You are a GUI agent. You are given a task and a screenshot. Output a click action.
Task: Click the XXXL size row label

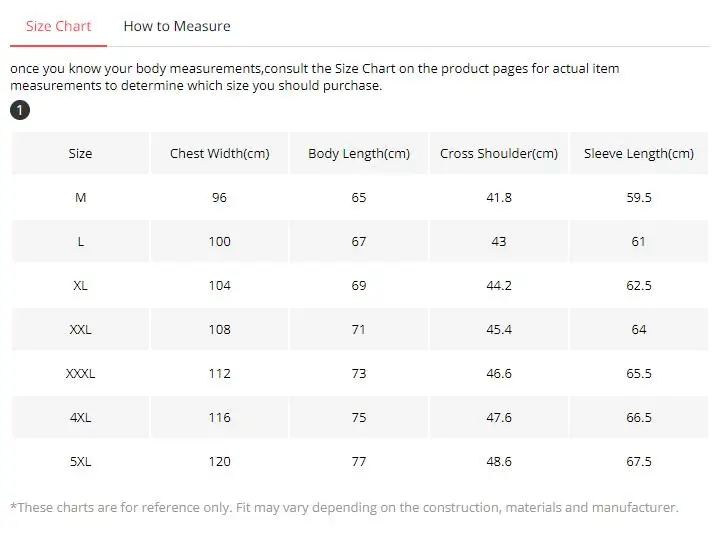(x=80, y=374)
